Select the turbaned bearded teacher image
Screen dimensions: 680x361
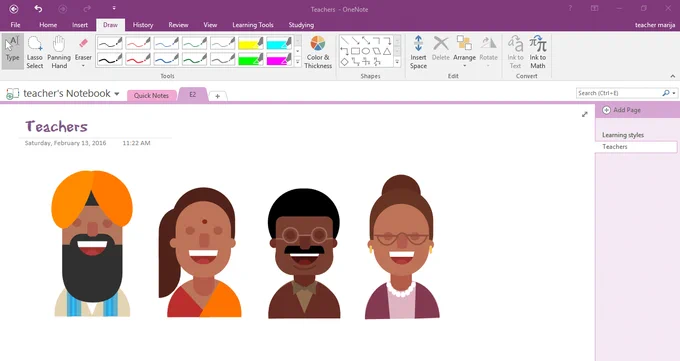click(x=92, y=243)
